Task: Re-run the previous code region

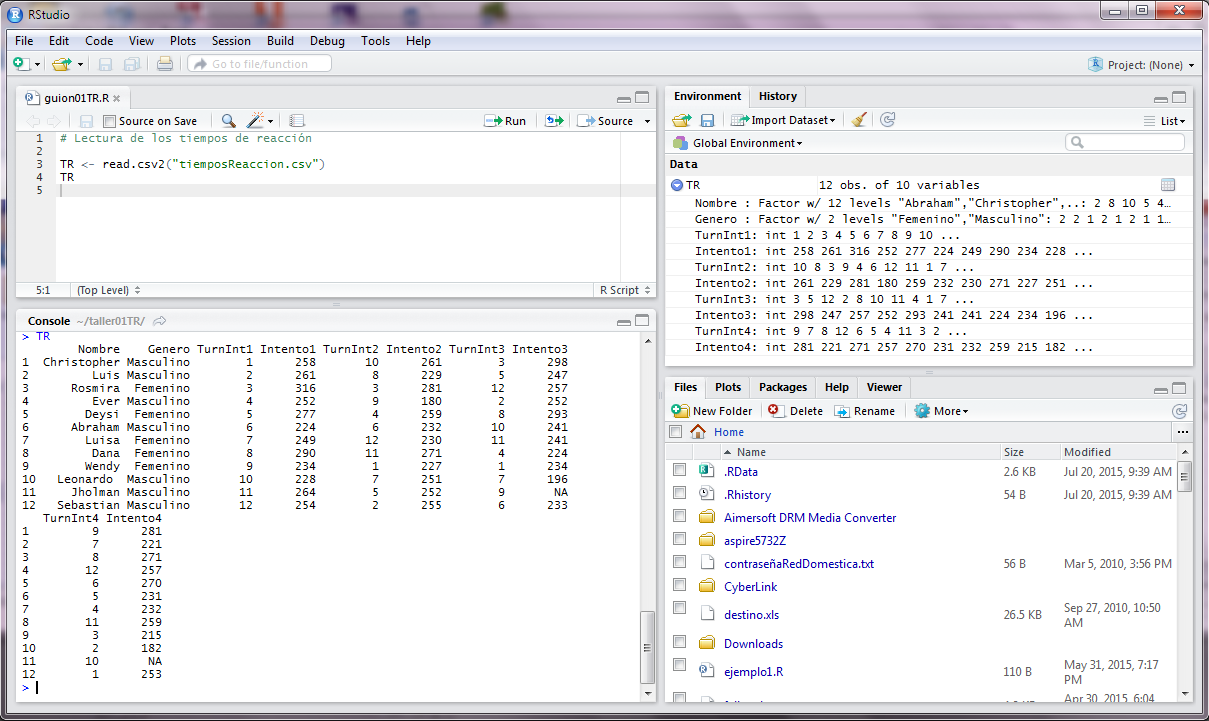Action: pyautogui.click(x=554, y=121)
